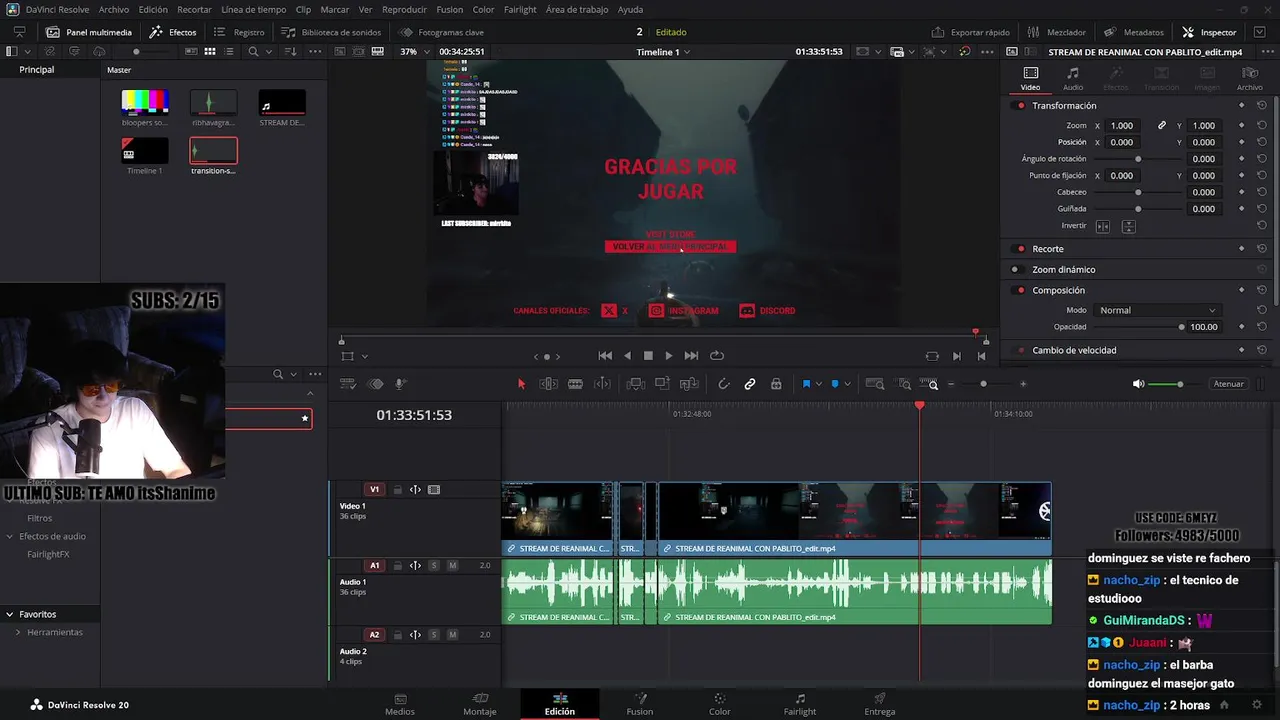Toggle loop playback
Viewport: 1280px width, 720px height.
click(717, 356)
